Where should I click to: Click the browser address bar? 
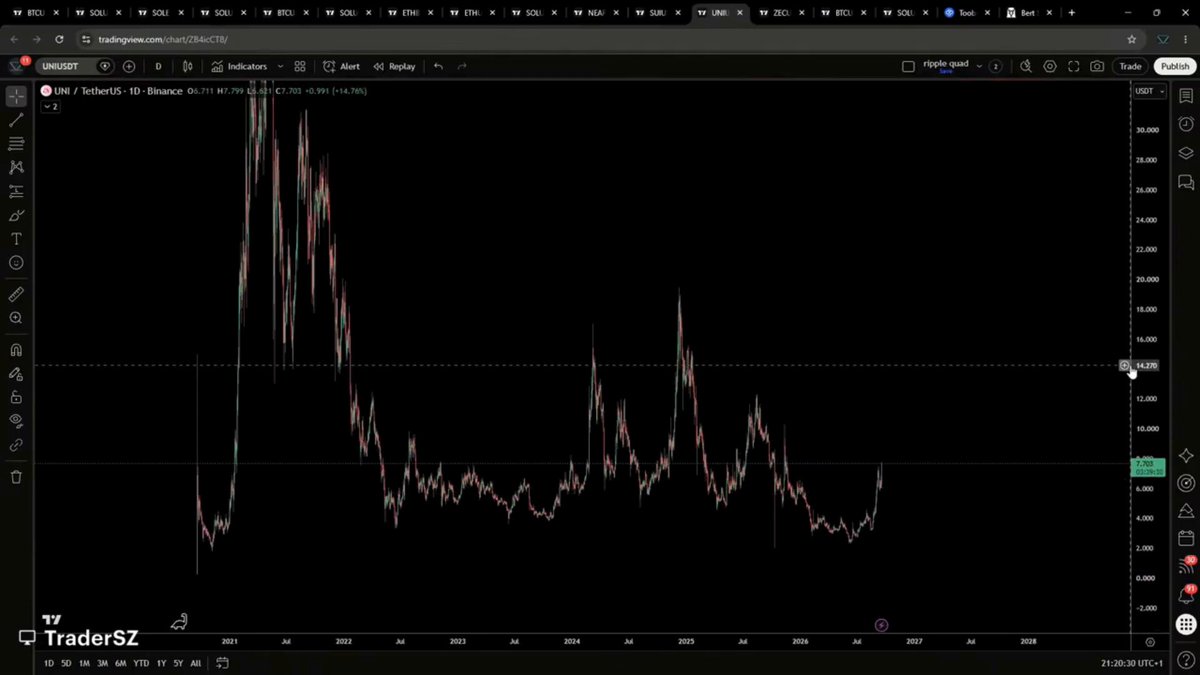tap(600, 39)
